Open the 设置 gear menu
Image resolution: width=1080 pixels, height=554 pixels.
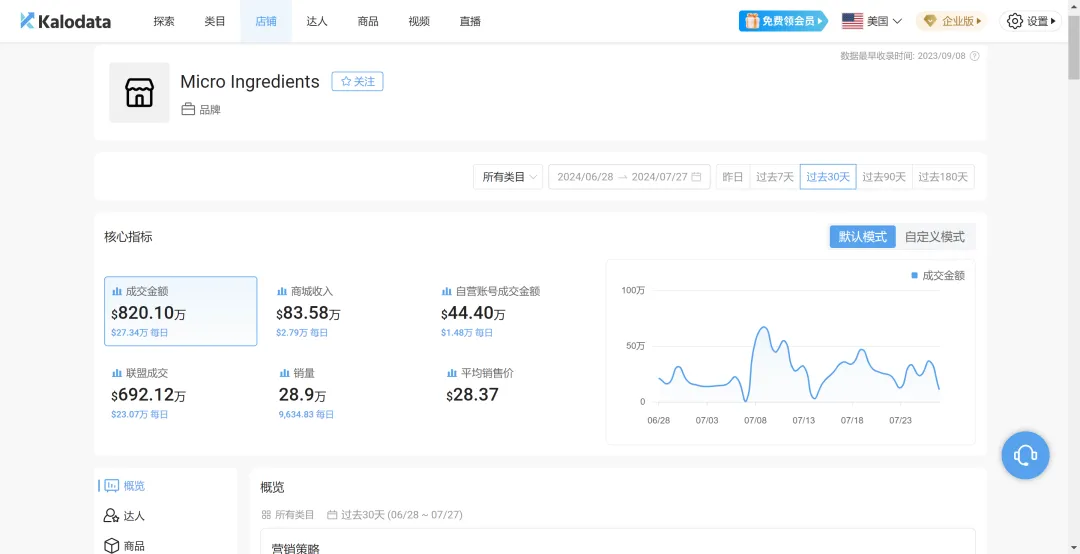click(1030, 21)
